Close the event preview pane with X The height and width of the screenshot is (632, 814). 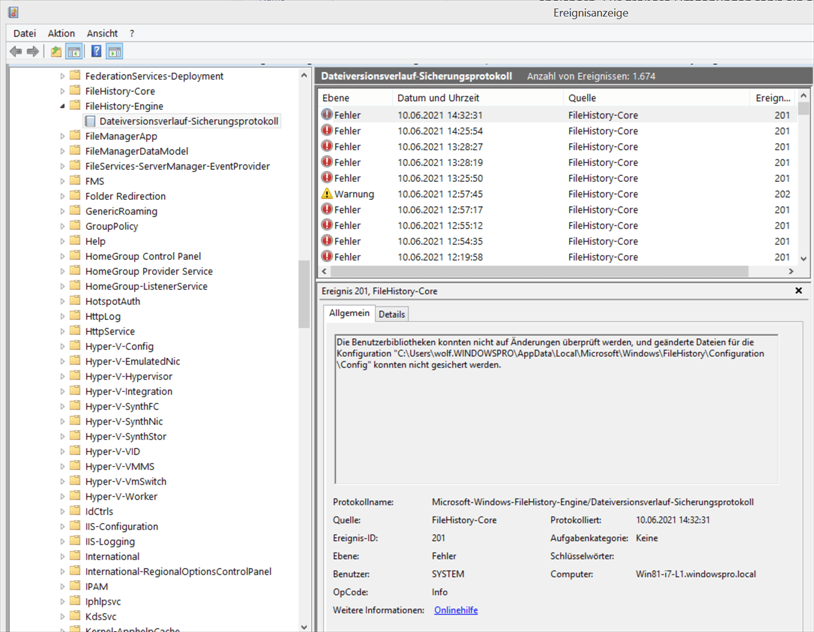coord(798,291)
